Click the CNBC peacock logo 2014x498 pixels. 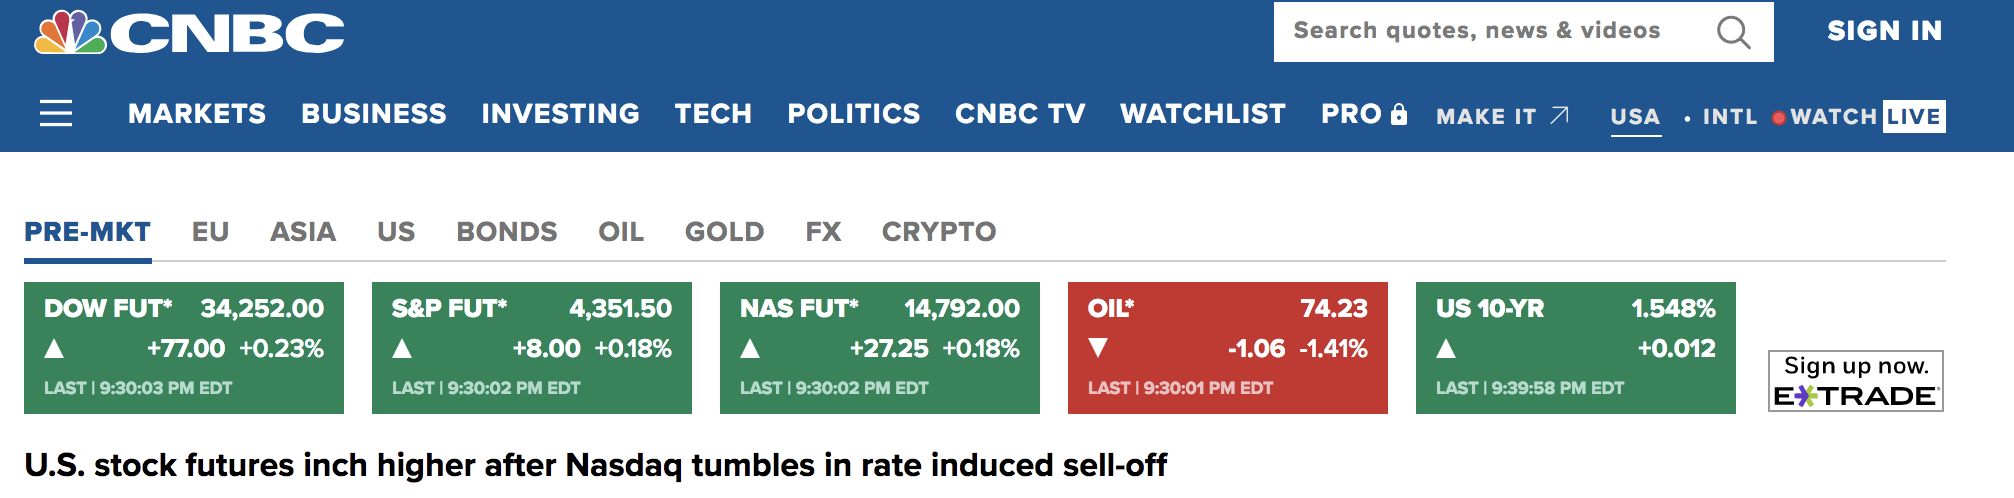(70, 32)
